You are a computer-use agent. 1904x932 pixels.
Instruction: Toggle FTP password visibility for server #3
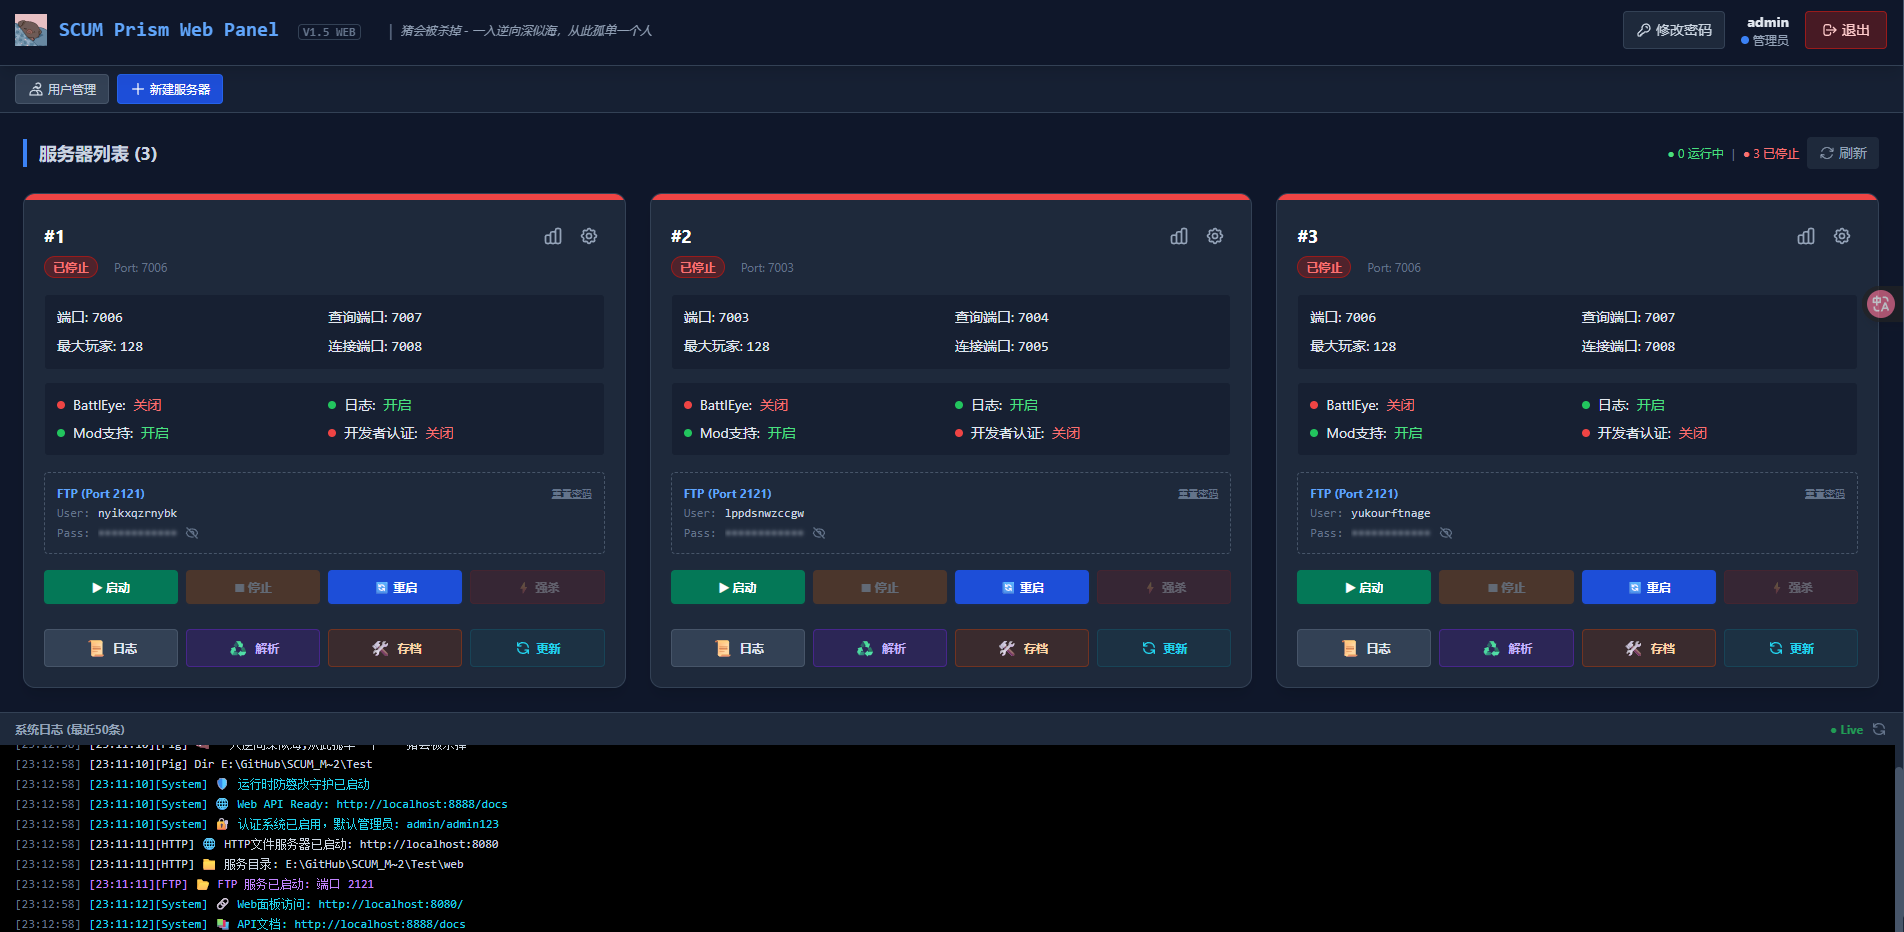tap(1446, 533)
